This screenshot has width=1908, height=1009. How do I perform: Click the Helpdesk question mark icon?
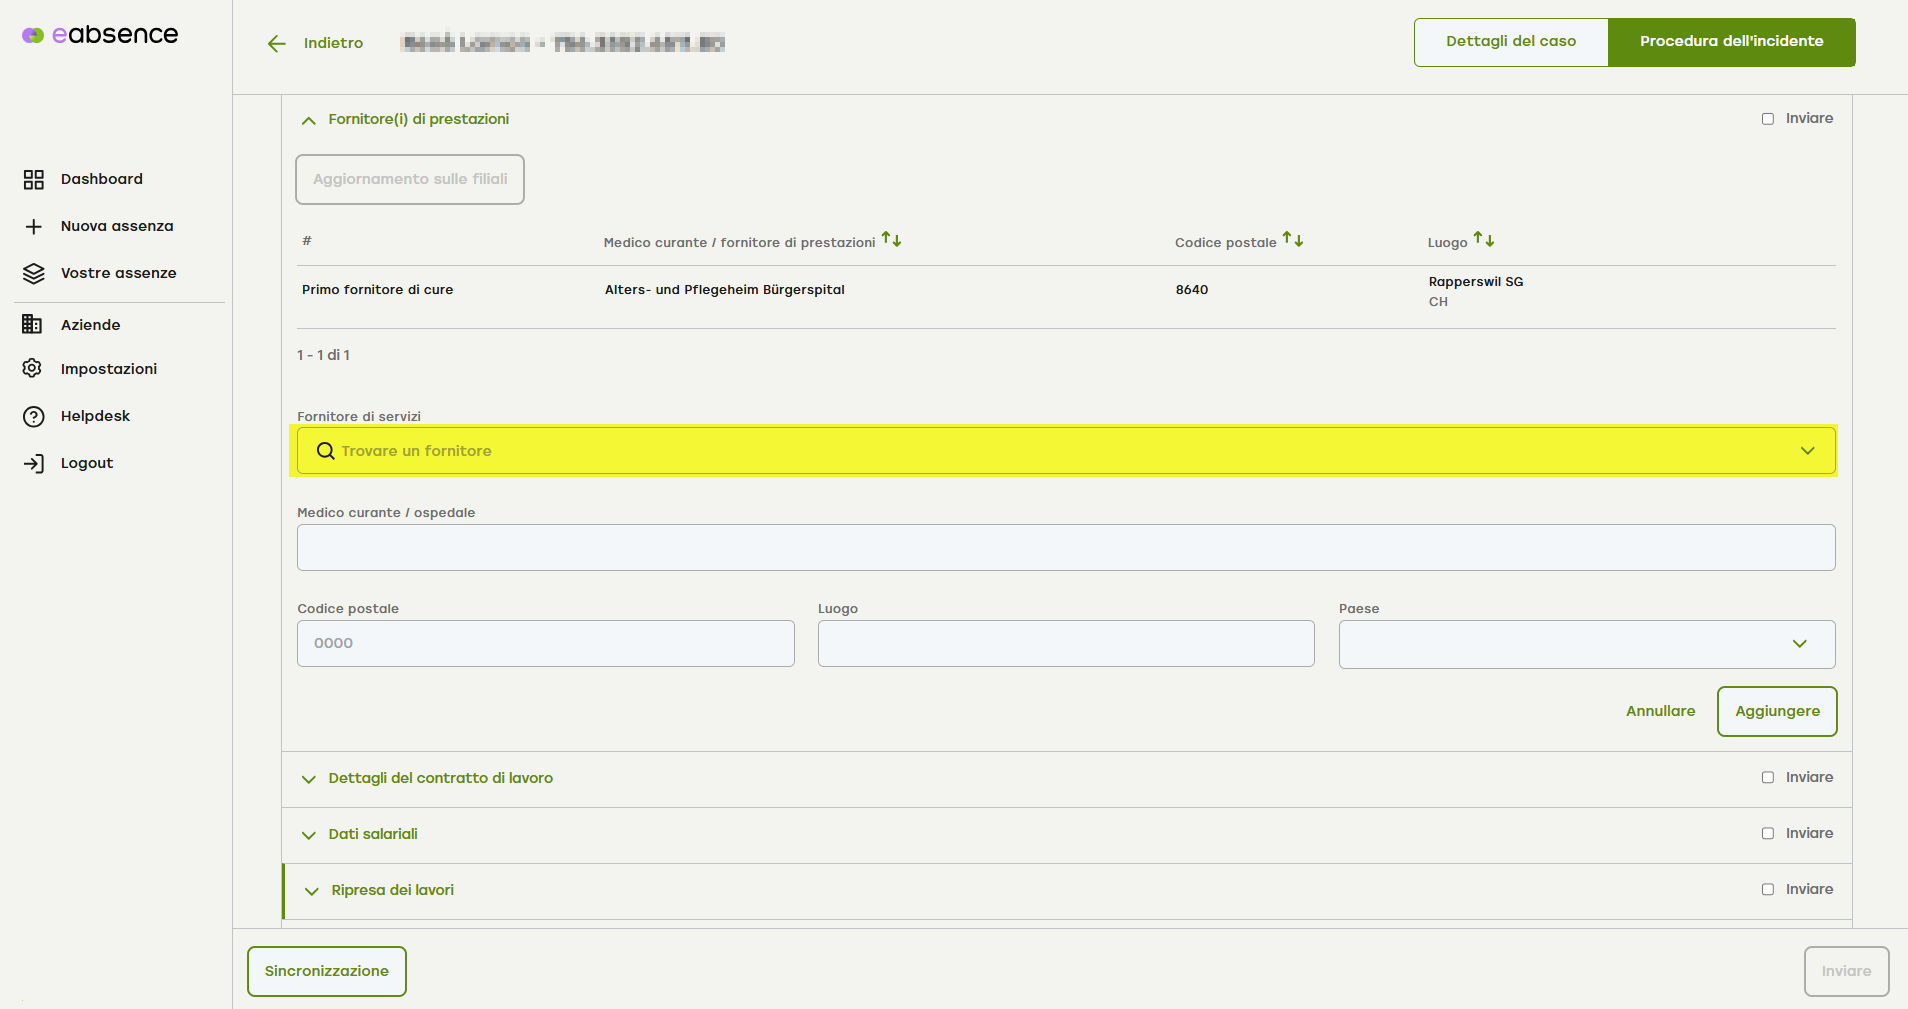(x=33, y=416)
